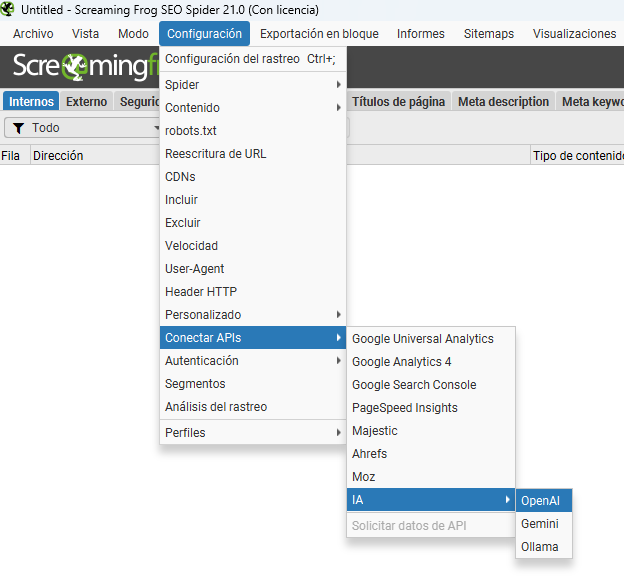Click the Tipo de contenido column header
The image size is (624, 576).
[578, 156]
